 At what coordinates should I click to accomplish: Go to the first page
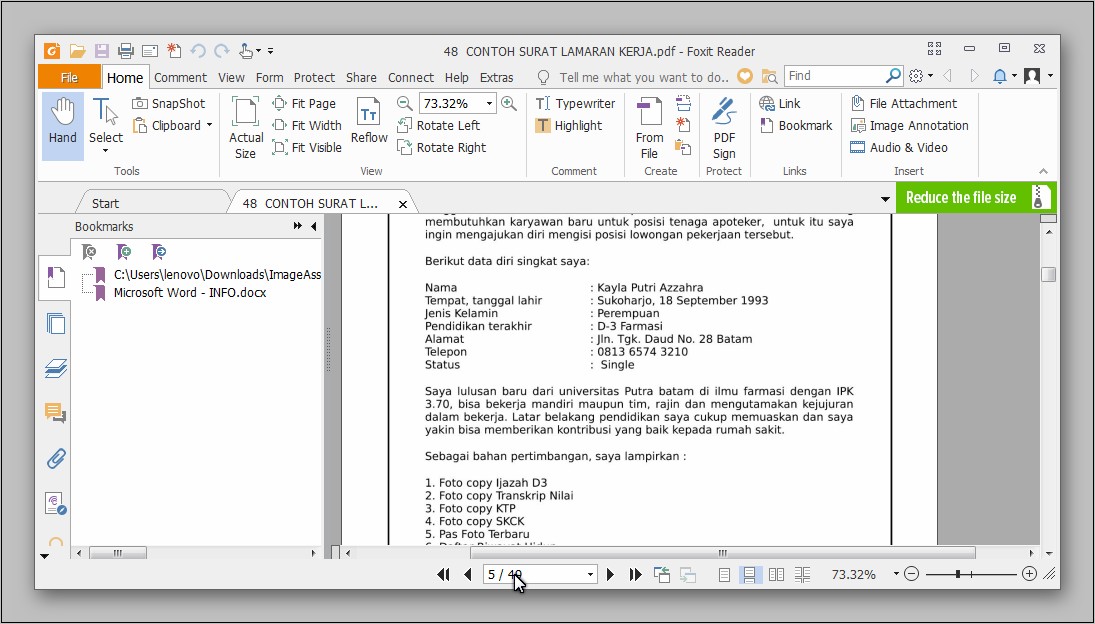pos(443,574)
